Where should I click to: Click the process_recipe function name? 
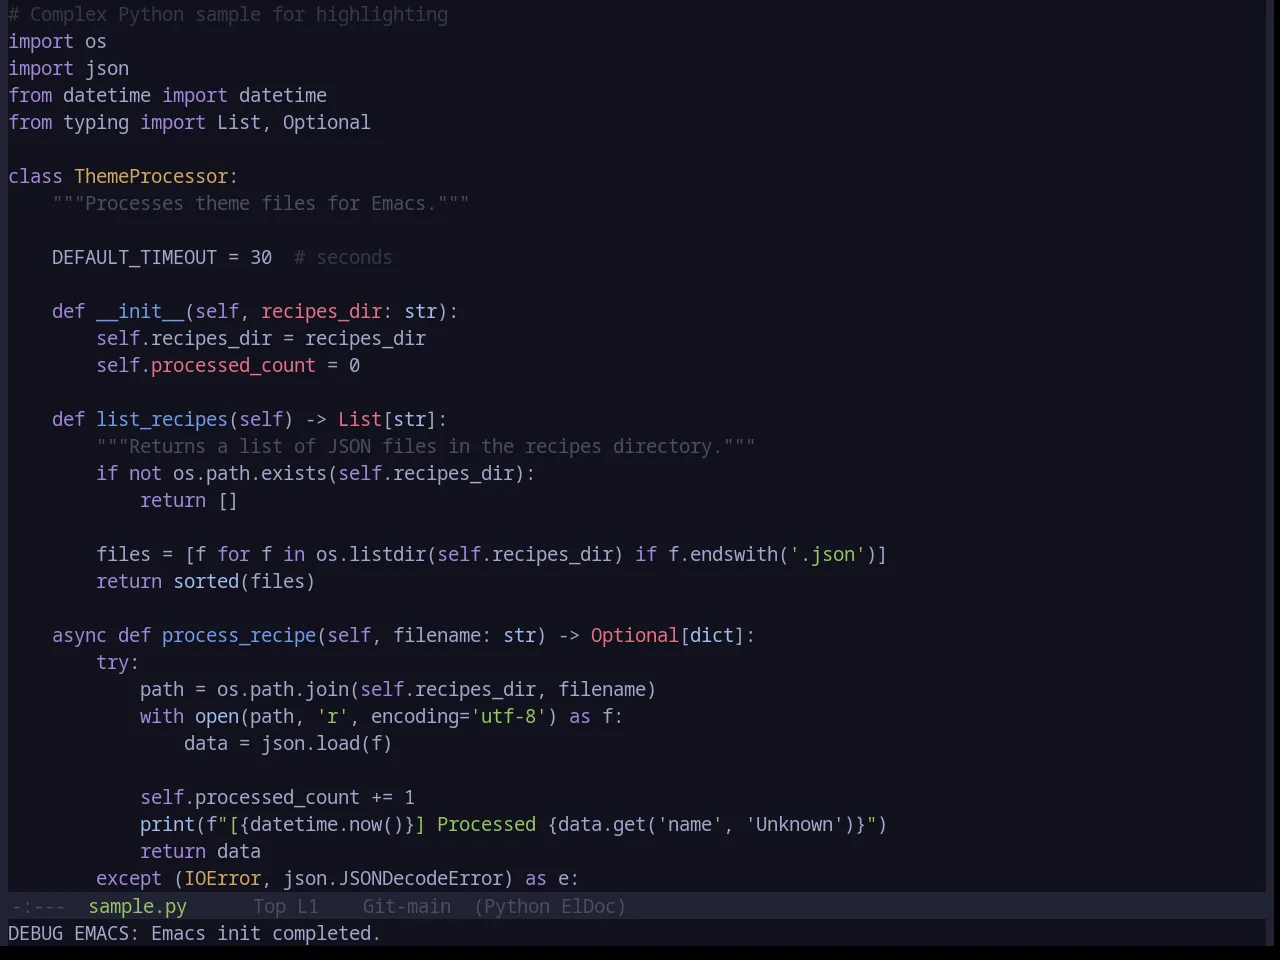point(239,635)
